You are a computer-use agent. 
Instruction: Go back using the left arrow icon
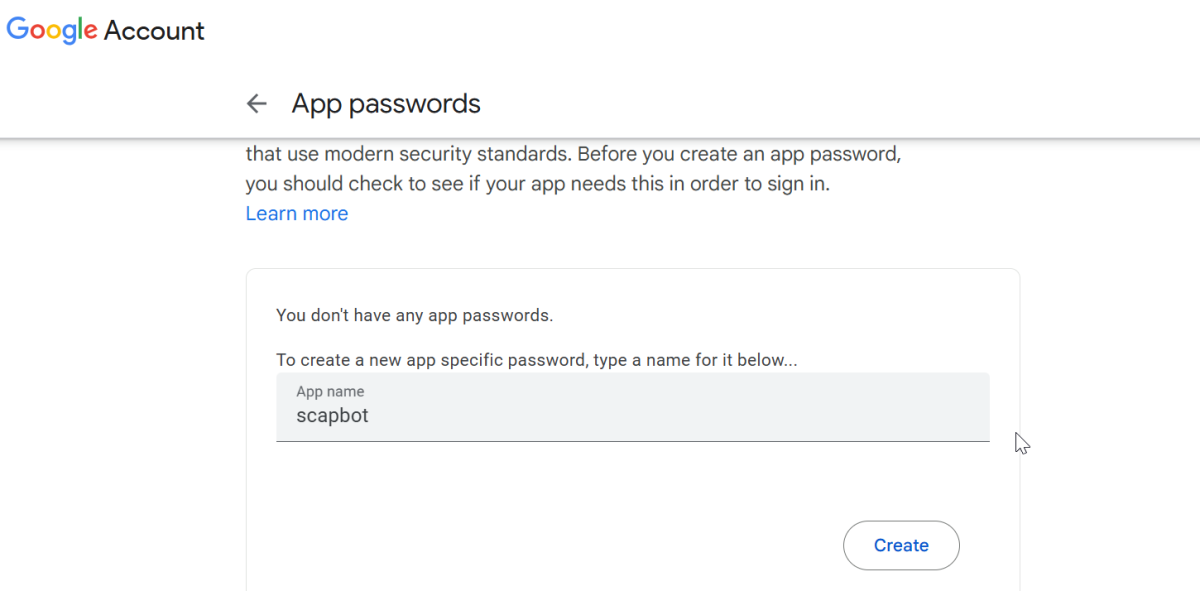tap(257, 103)
